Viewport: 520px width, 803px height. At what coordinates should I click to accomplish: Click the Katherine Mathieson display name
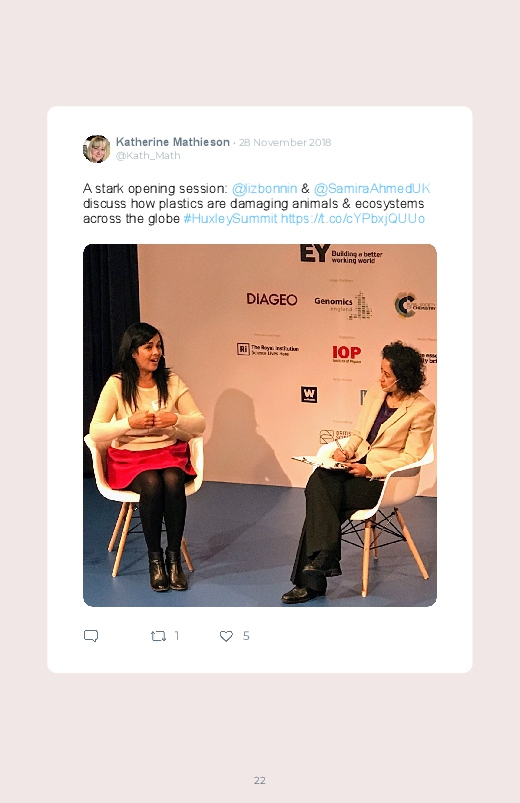pyautogui.click(x=173, y=142)
